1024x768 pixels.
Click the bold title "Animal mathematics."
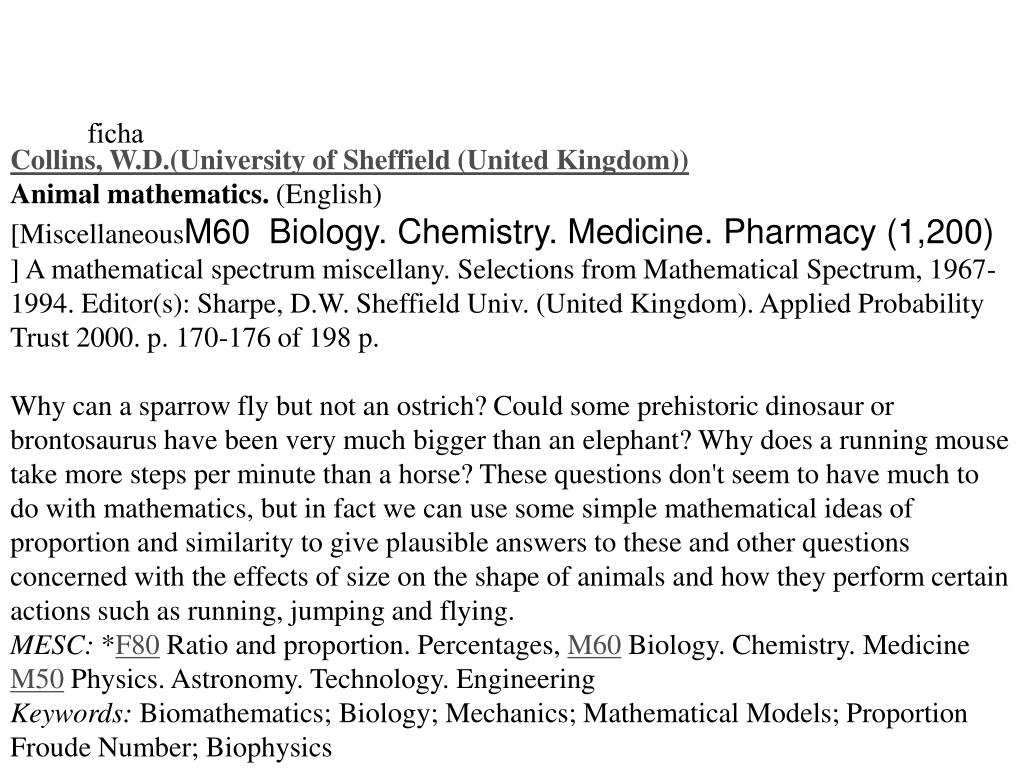(140, 195)
